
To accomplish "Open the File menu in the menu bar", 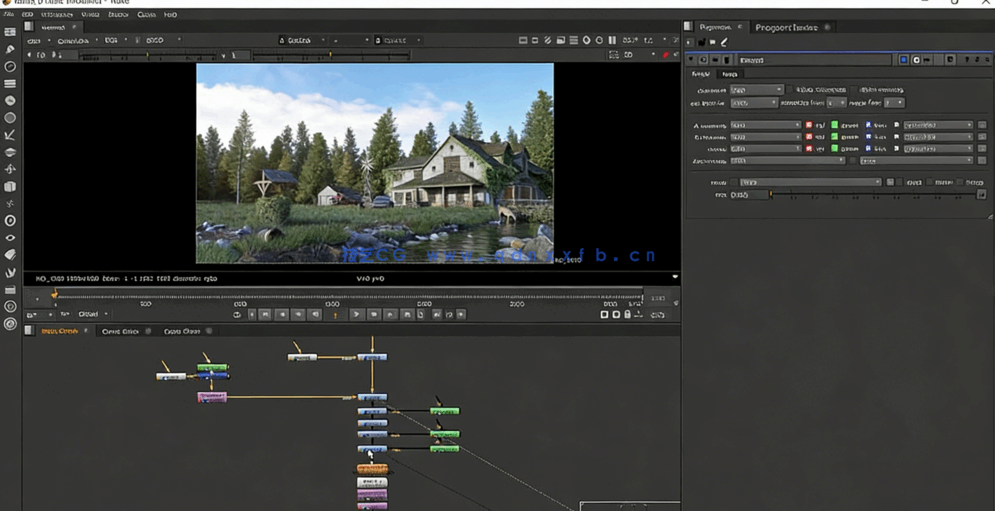I will pos(9,15).
